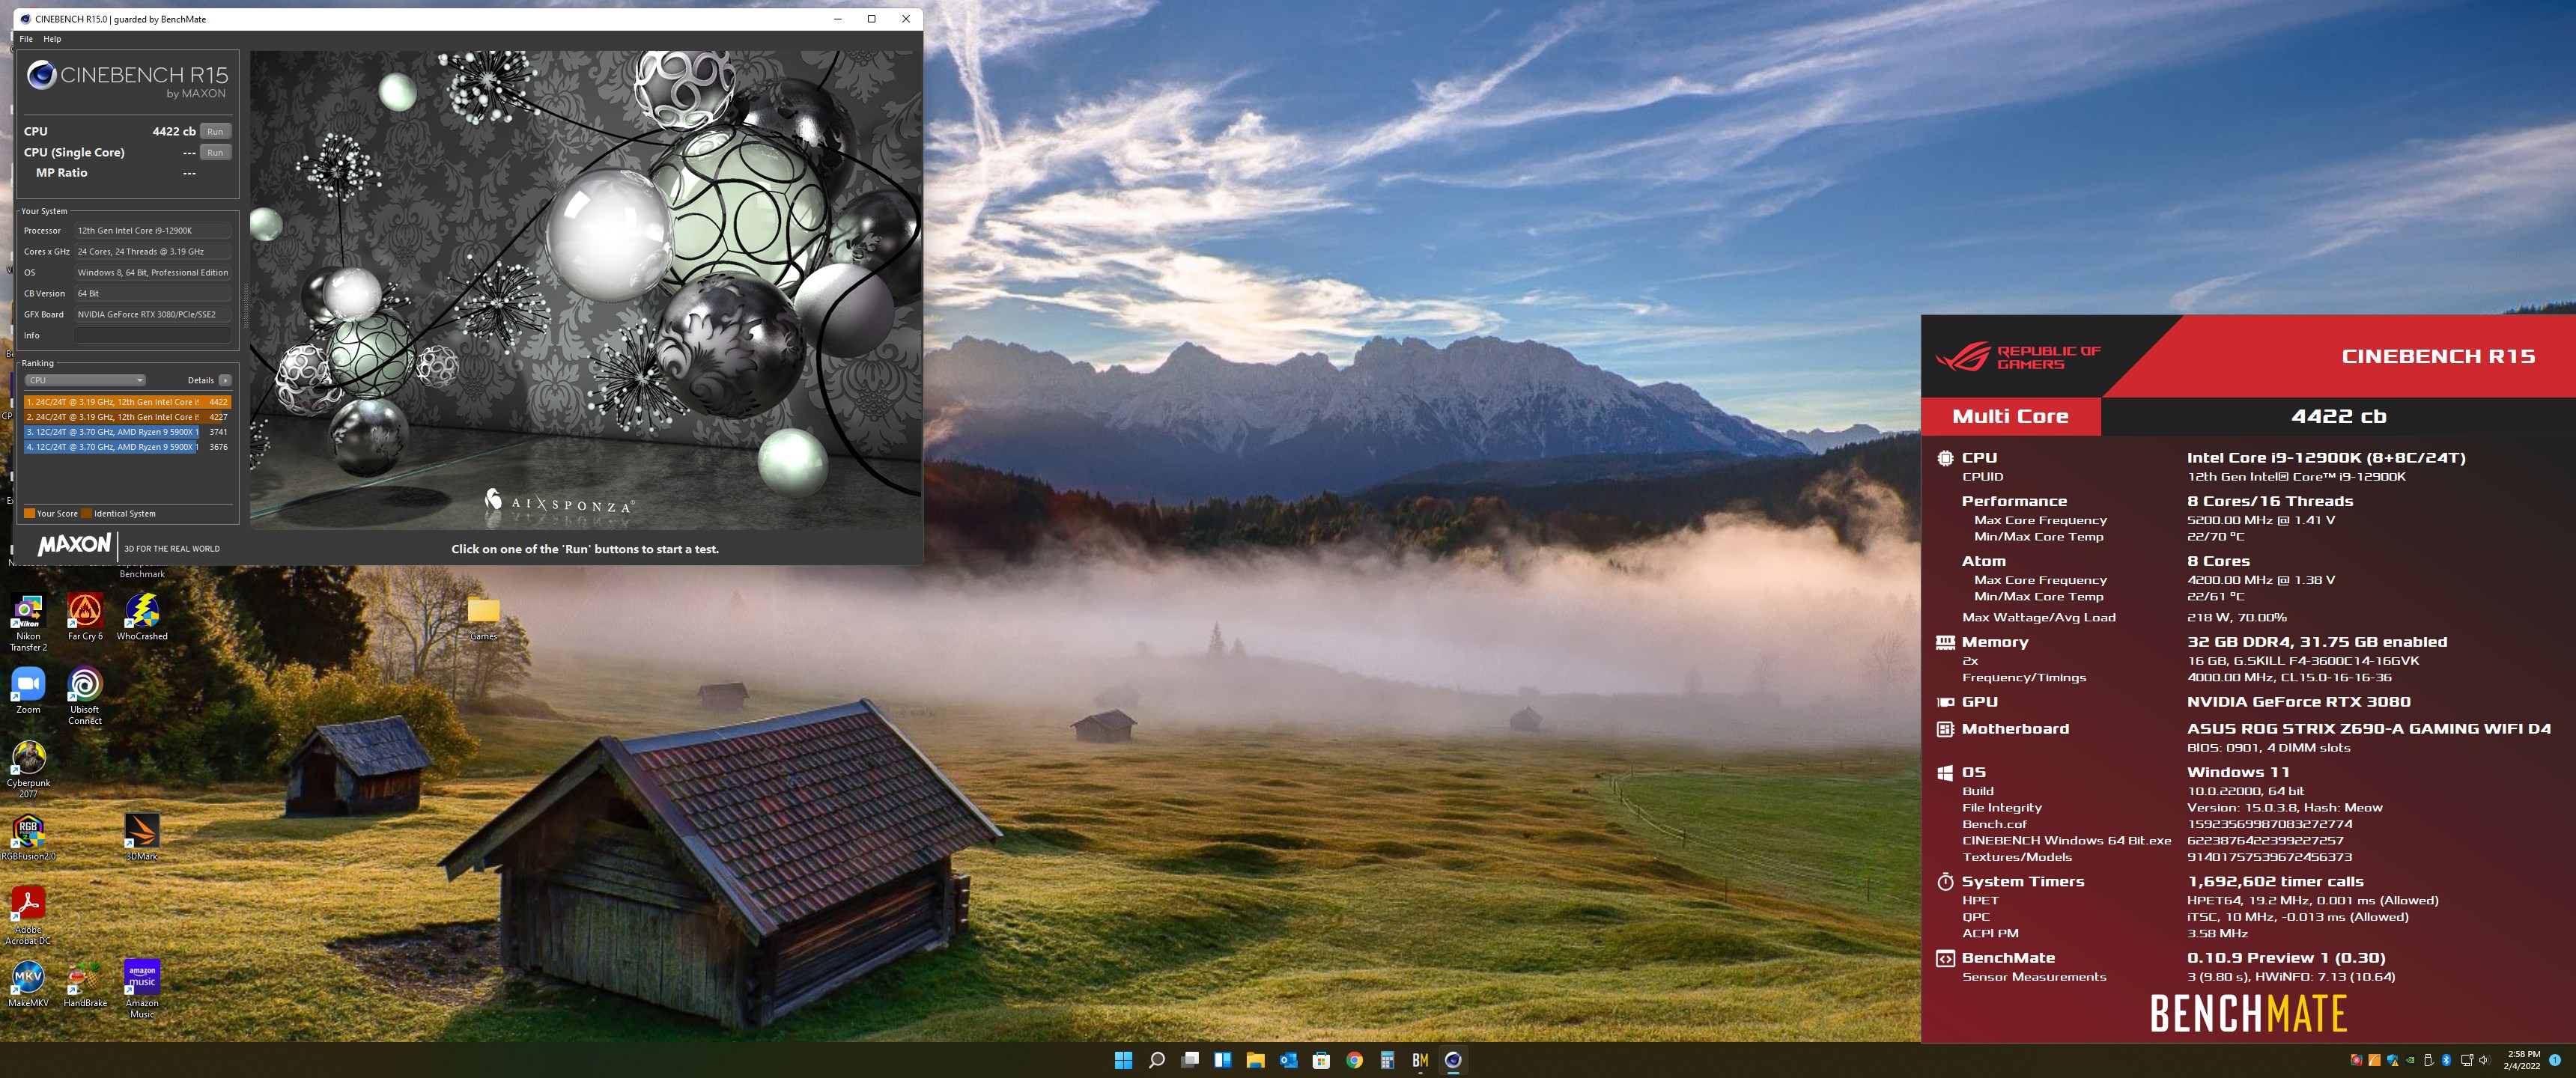Select ranking row 2 scoring 4227
The height and width of the screenshot is (1078, 2576).
coord(127,417)
